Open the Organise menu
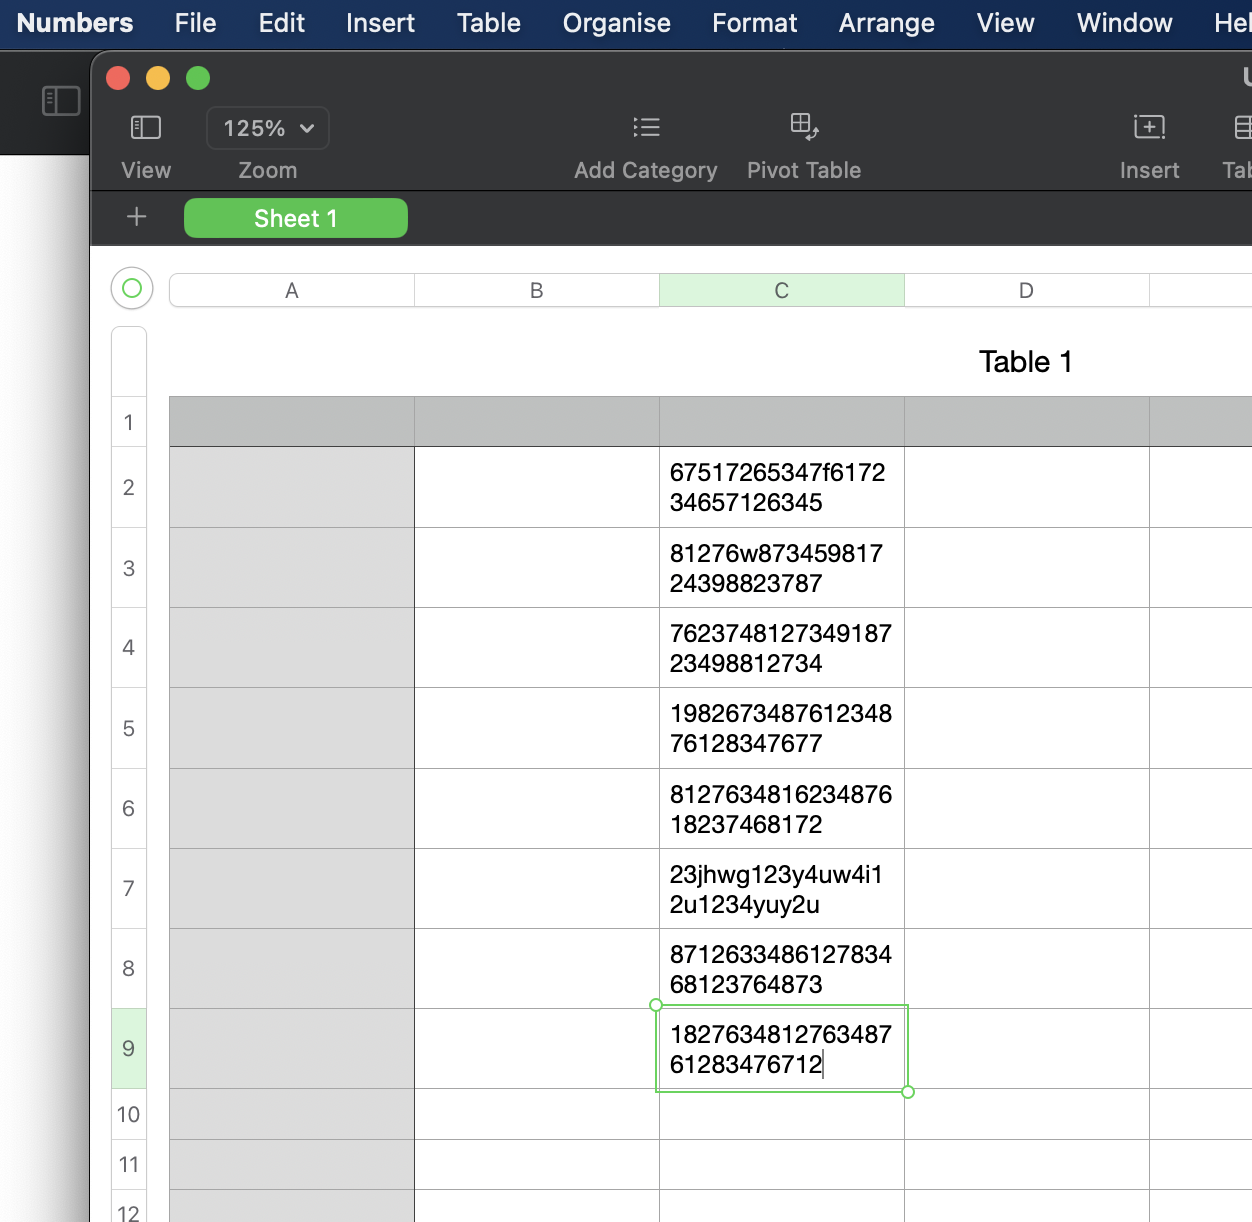The image size is (1252, 1222). [617, 23]
